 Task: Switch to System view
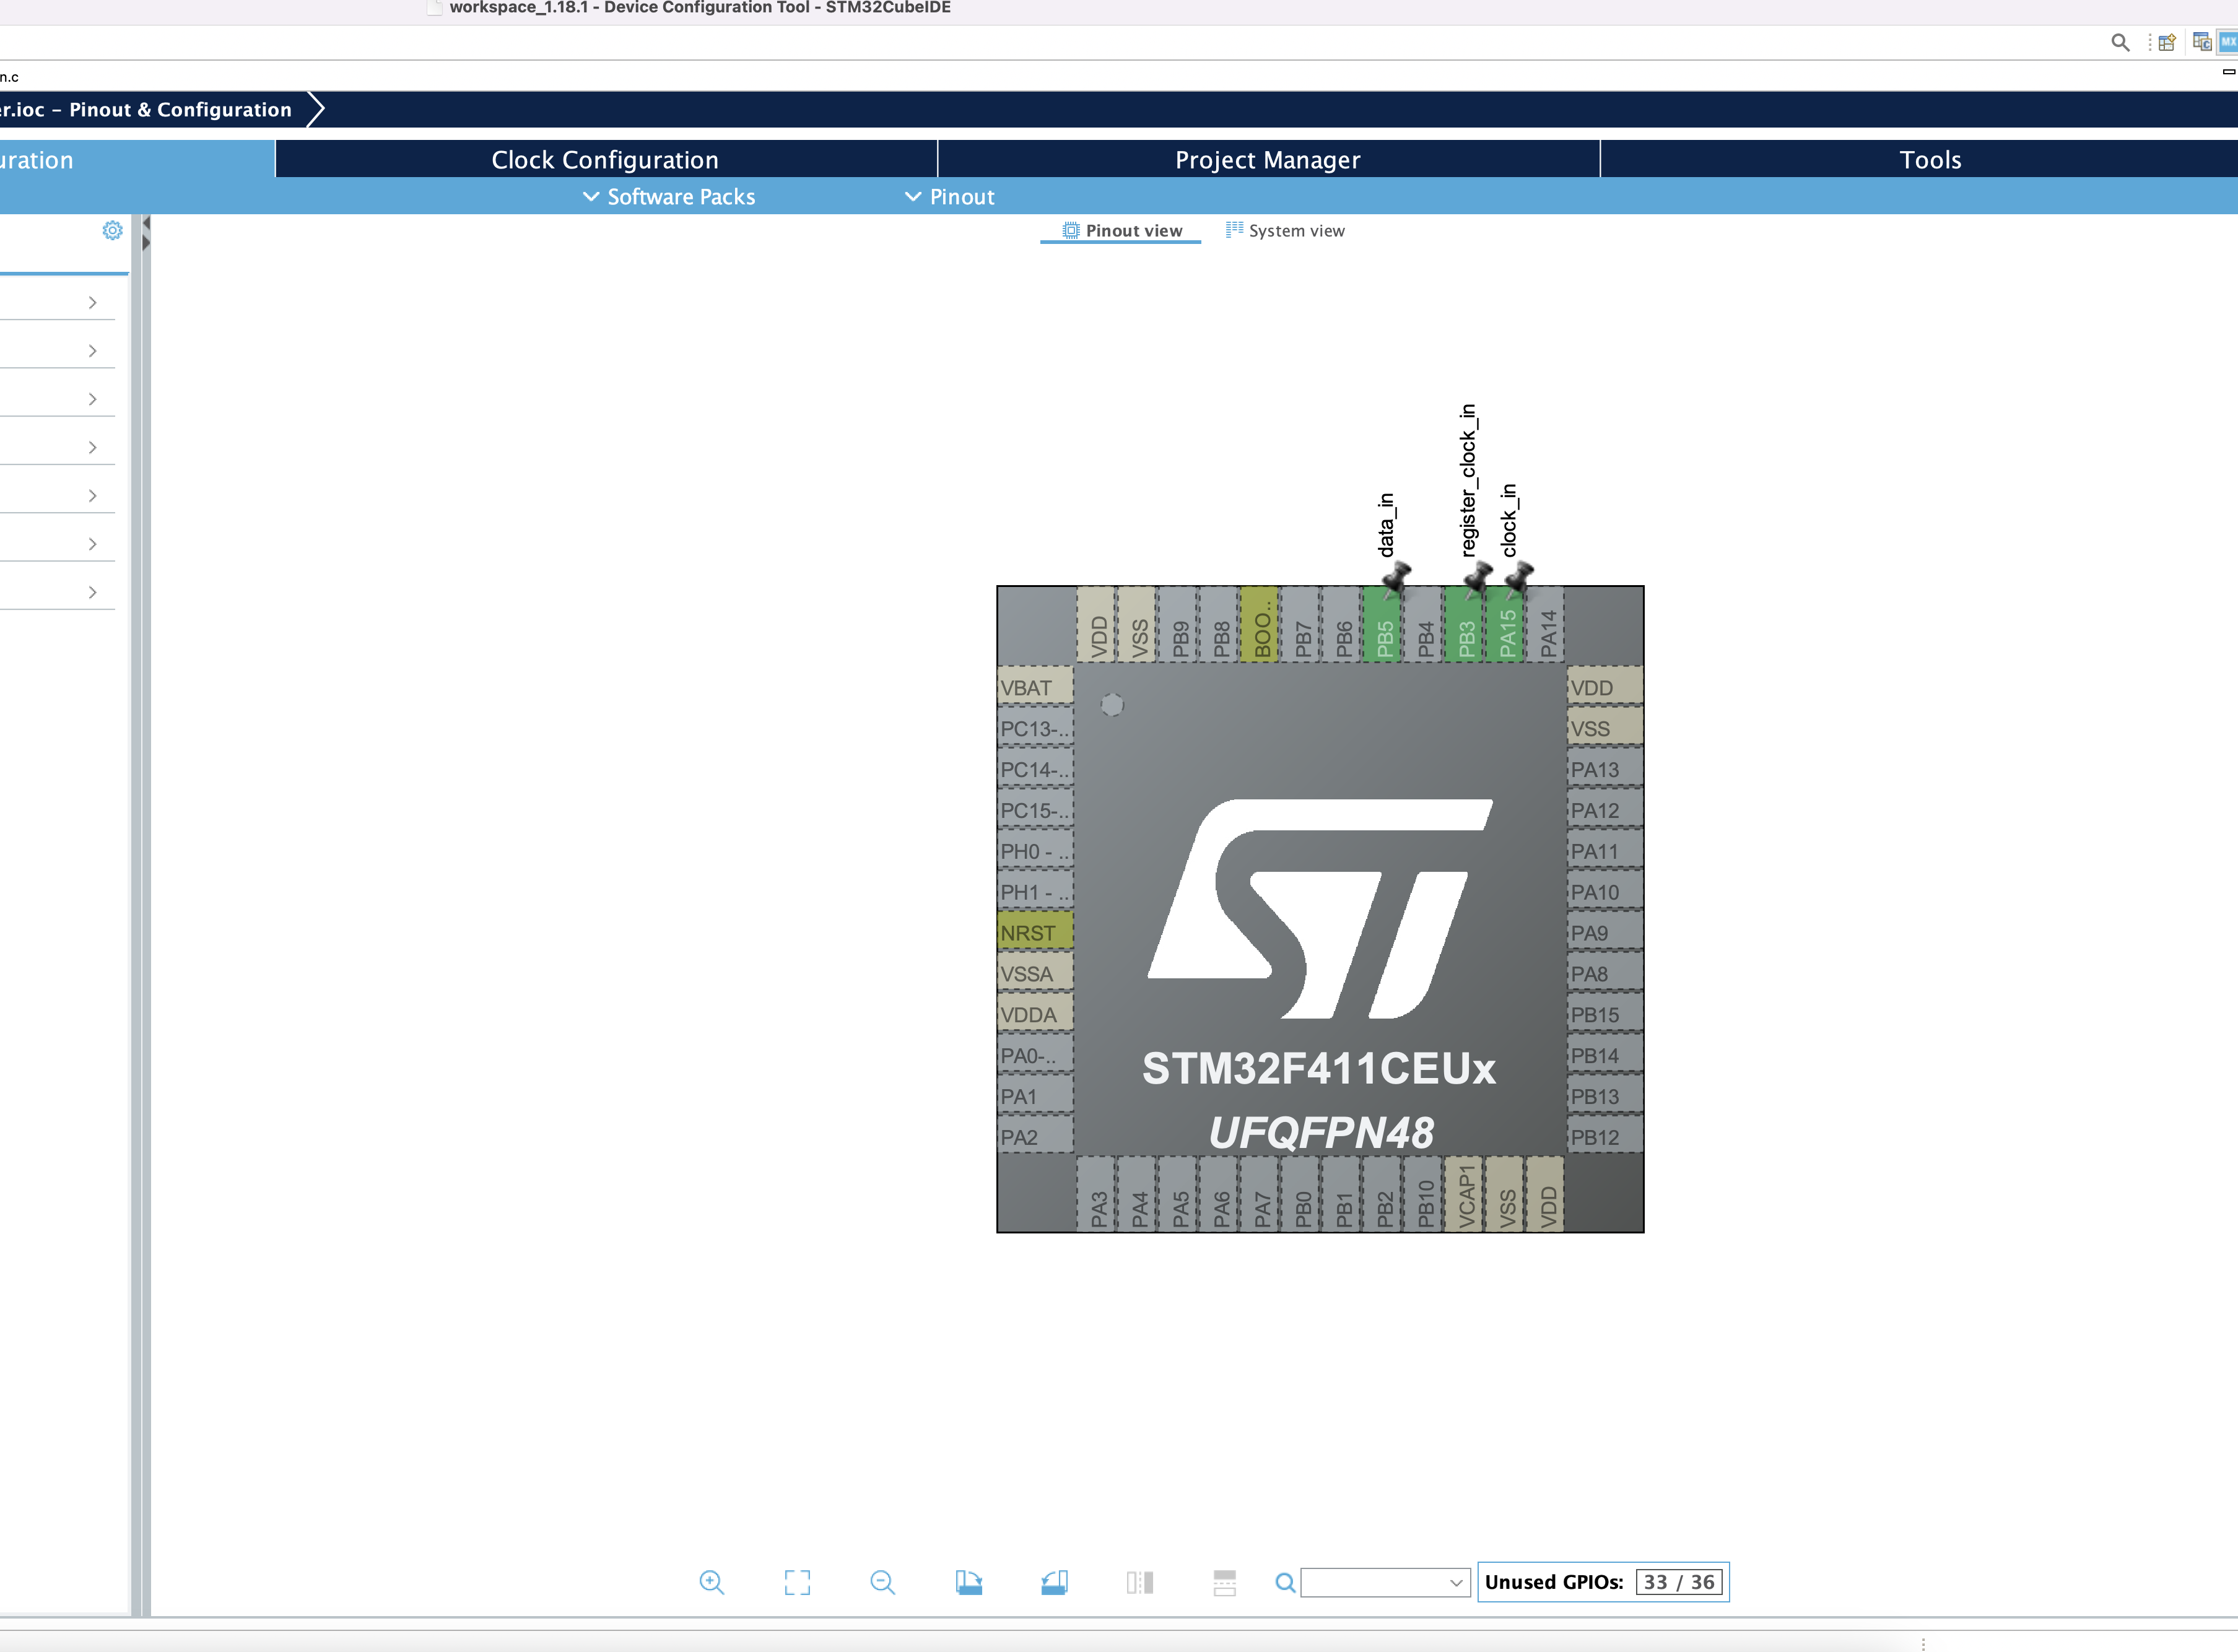tap(1284, 230)
